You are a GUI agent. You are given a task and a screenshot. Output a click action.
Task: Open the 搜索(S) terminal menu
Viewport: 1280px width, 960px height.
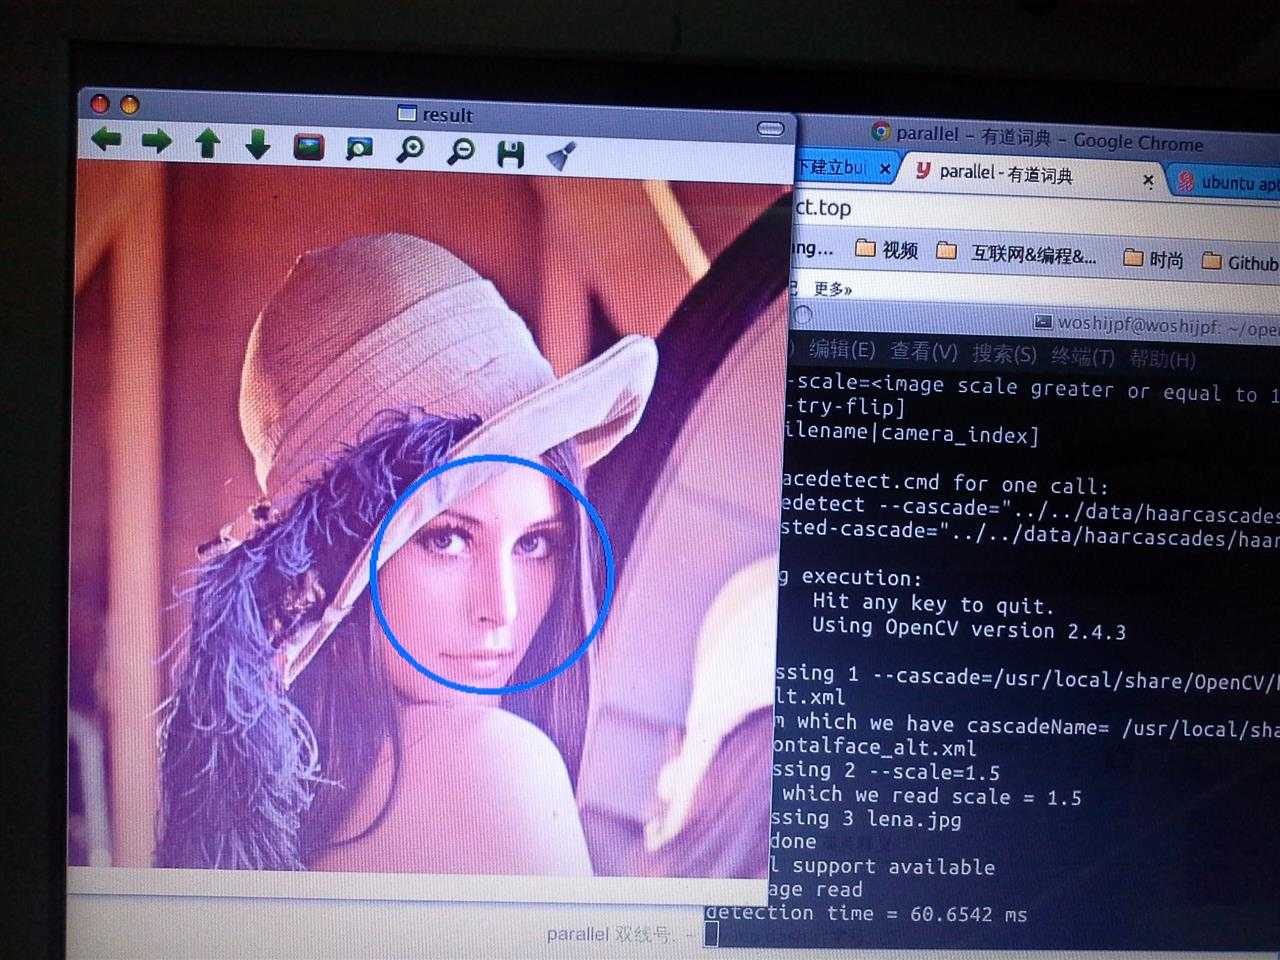(1004, 354)
